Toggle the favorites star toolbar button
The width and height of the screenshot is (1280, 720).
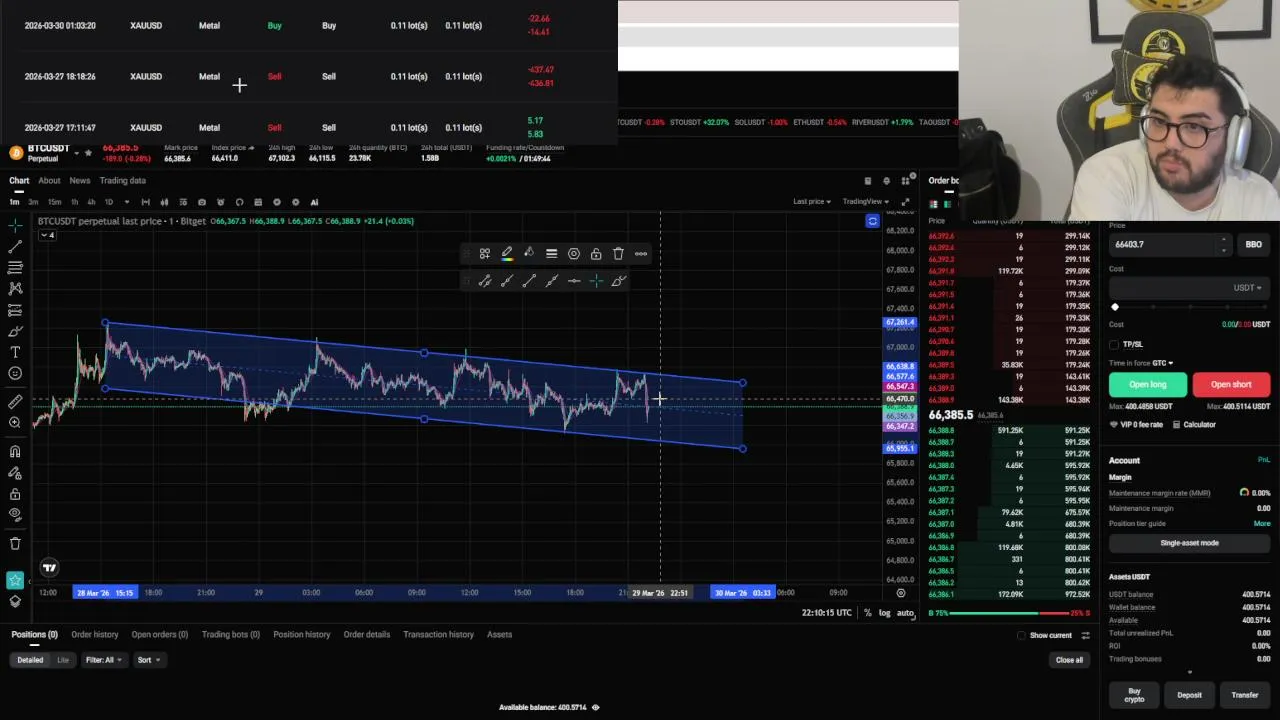pos(15,580)
